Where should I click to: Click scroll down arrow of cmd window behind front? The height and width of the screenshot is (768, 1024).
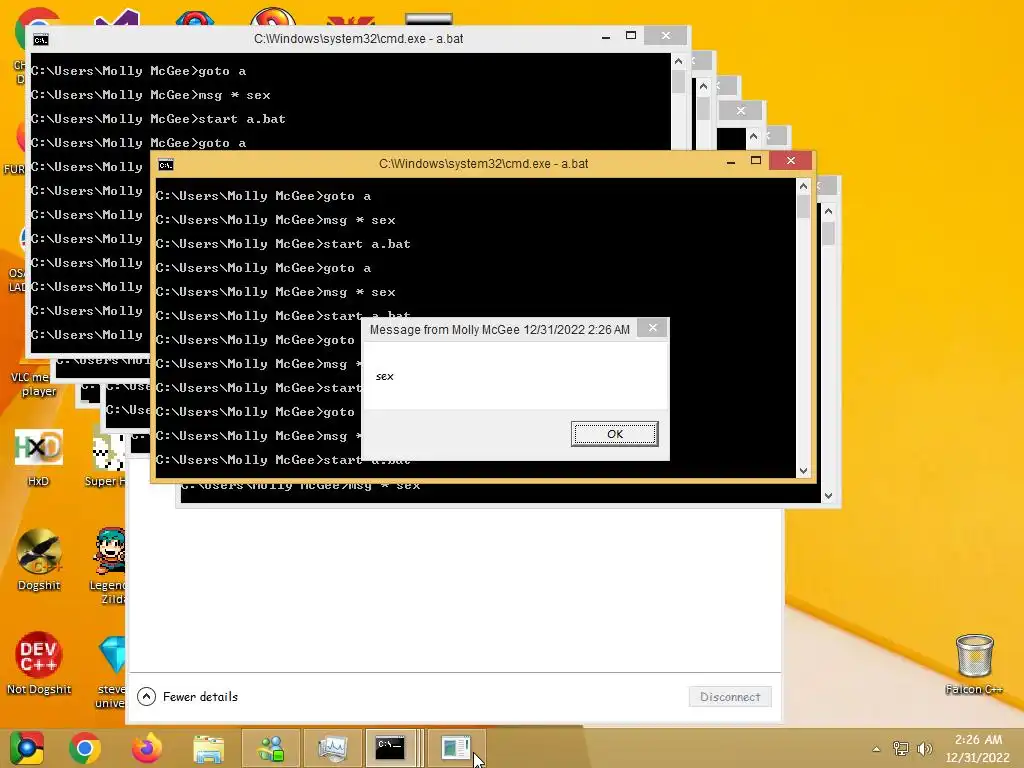click(828, 496)
